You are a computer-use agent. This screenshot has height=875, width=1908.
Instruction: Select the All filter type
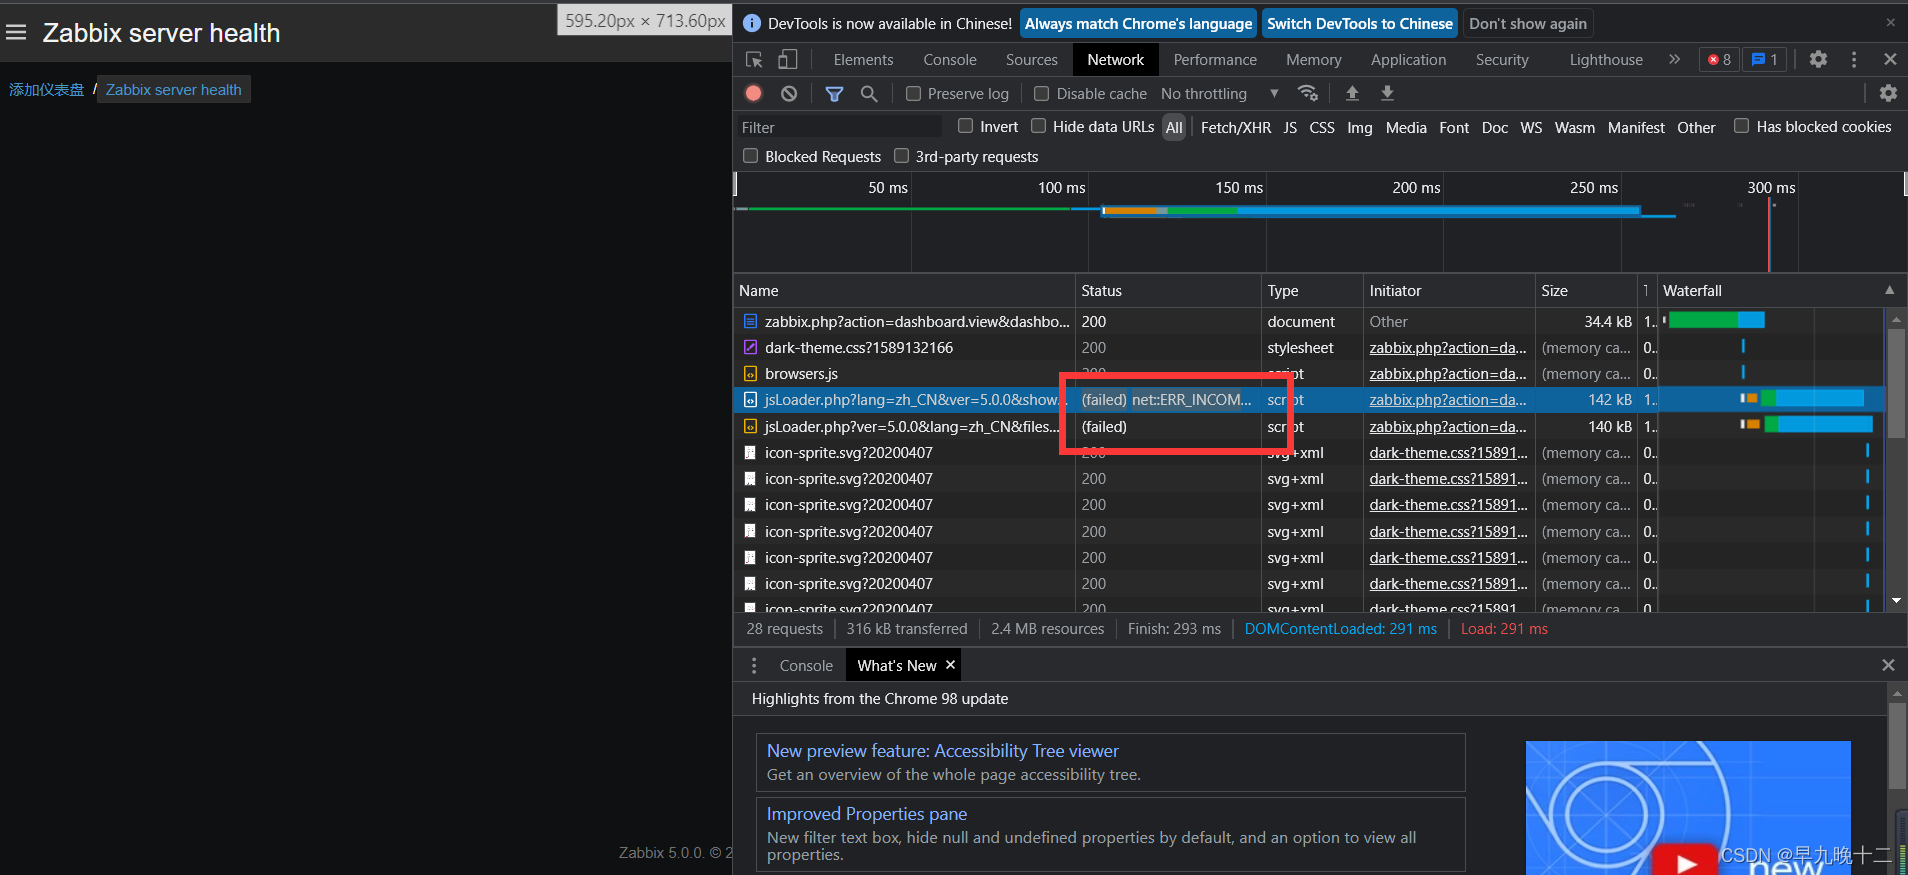click(1174, 127)
